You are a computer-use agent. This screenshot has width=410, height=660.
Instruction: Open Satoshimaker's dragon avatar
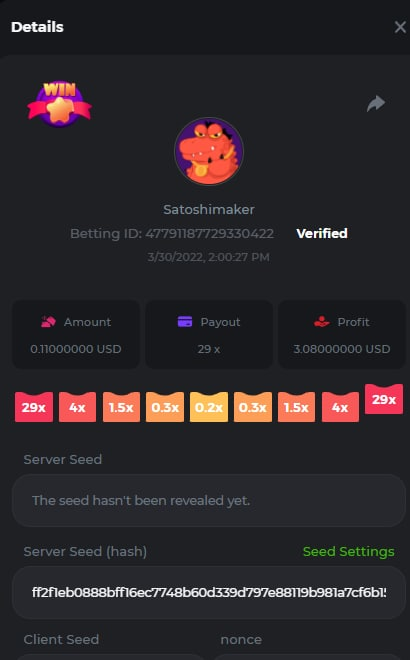click(209, 151)
